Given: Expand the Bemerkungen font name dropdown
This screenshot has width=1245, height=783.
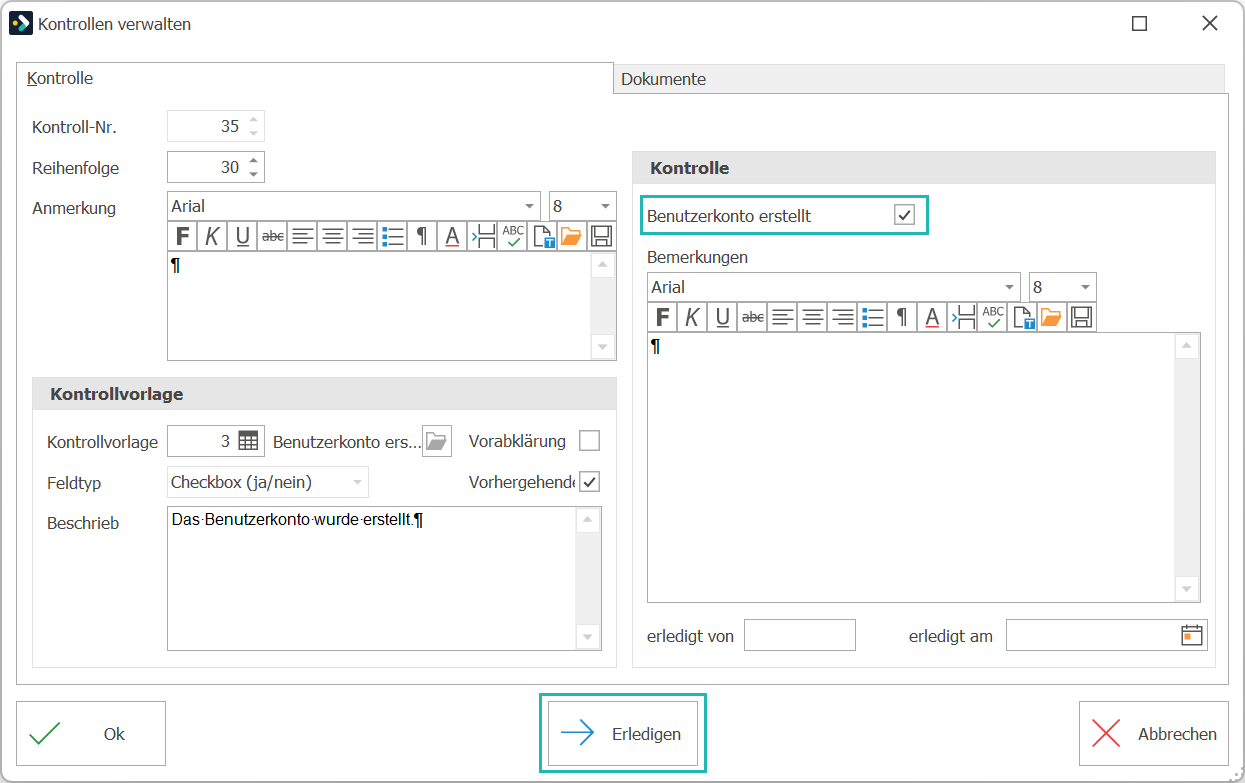Looking at the screenshot, I should pos(1009,287).
